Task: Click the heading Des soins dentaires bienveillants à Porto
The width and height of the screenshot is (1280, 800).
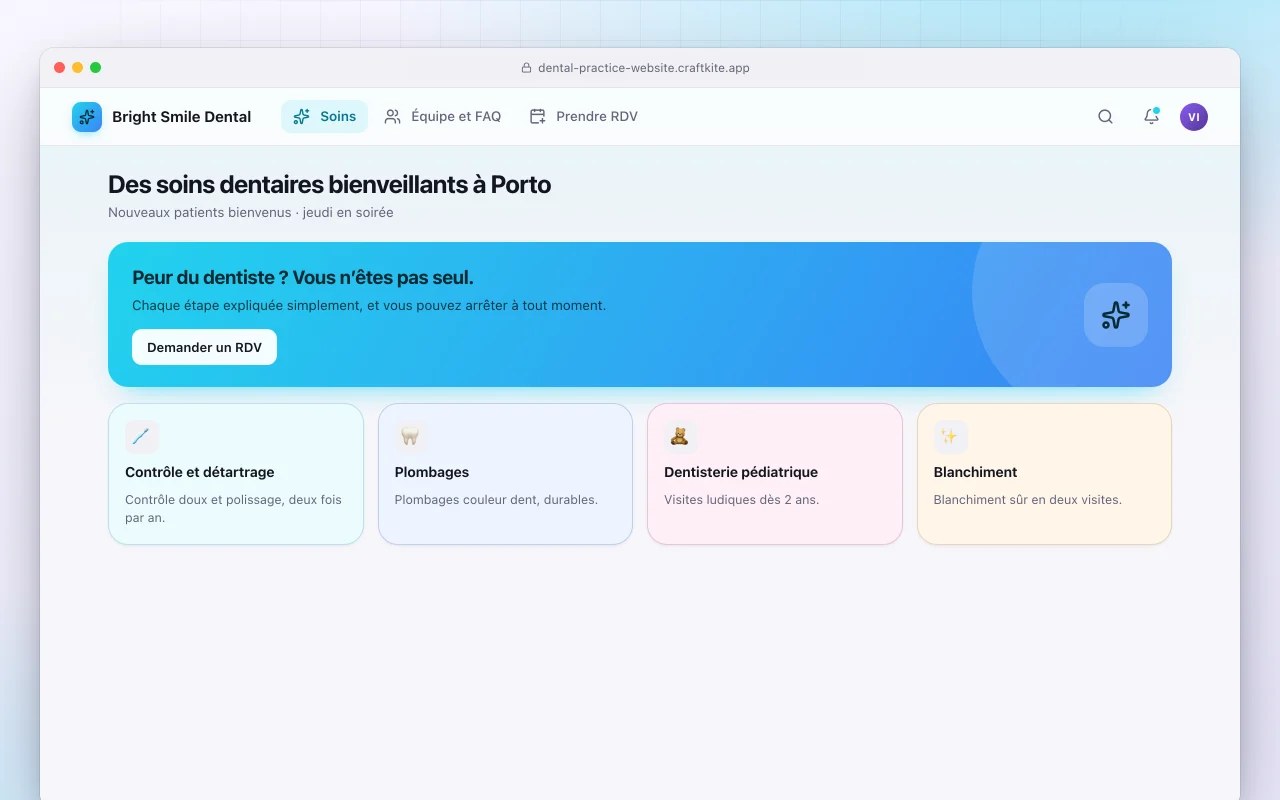Action: 329,185
